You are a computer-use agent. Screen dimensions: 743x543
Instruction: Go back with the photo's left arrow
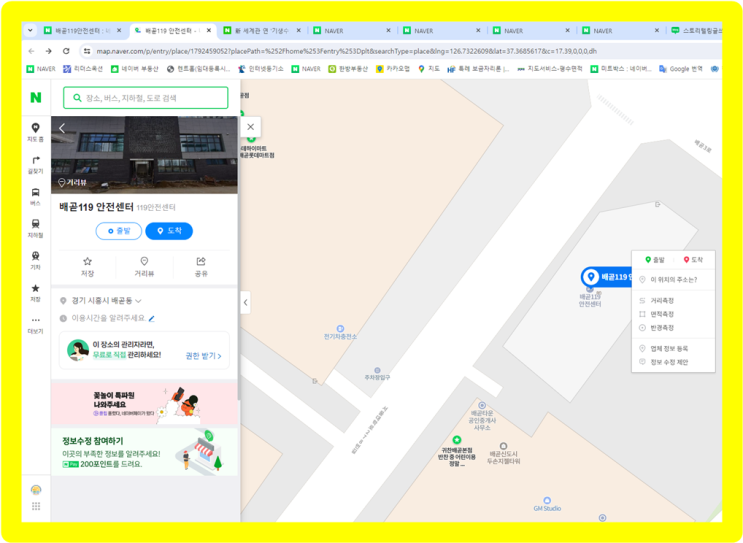[x=62, y=128]
